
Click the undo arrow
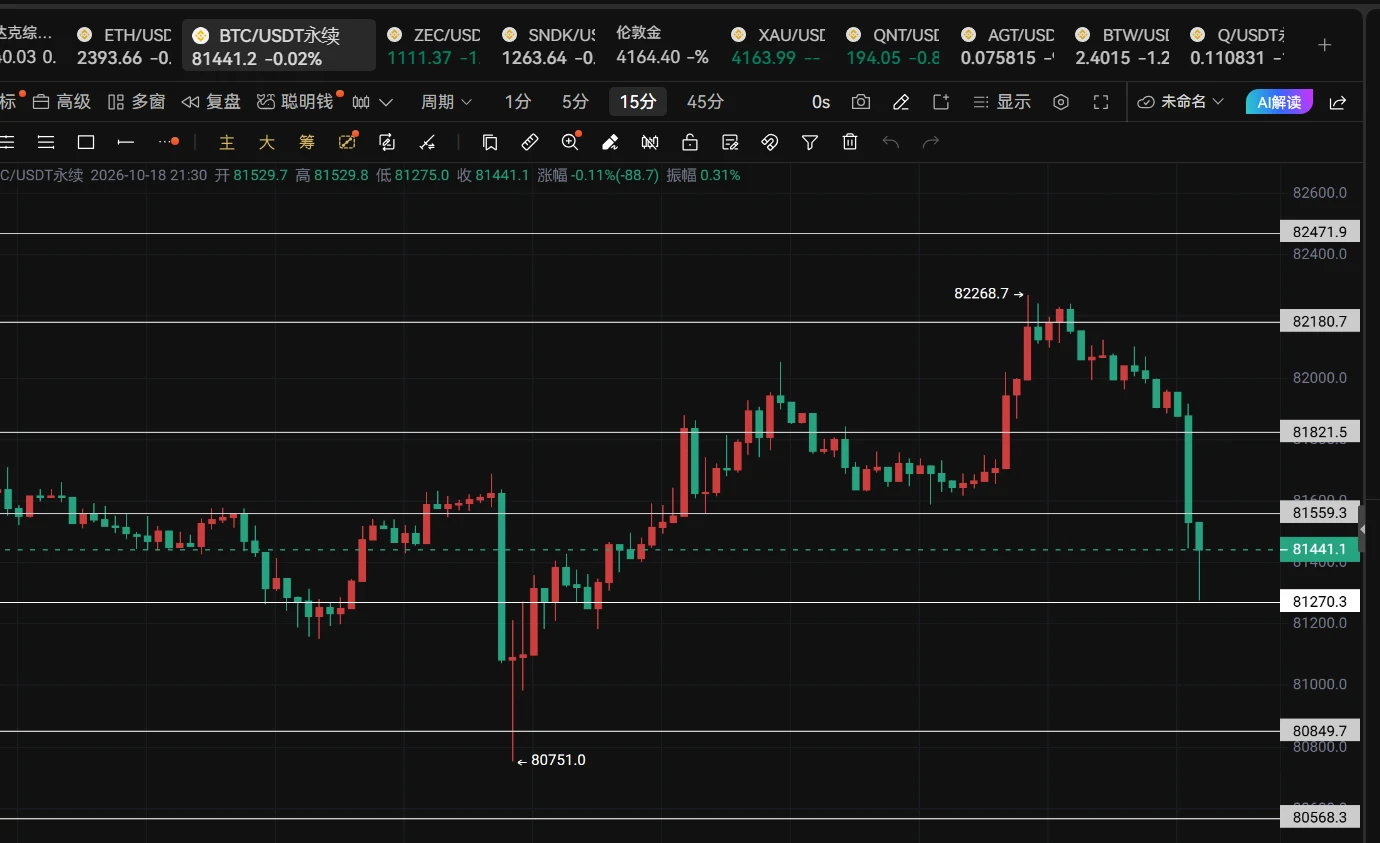coord(890,142)
